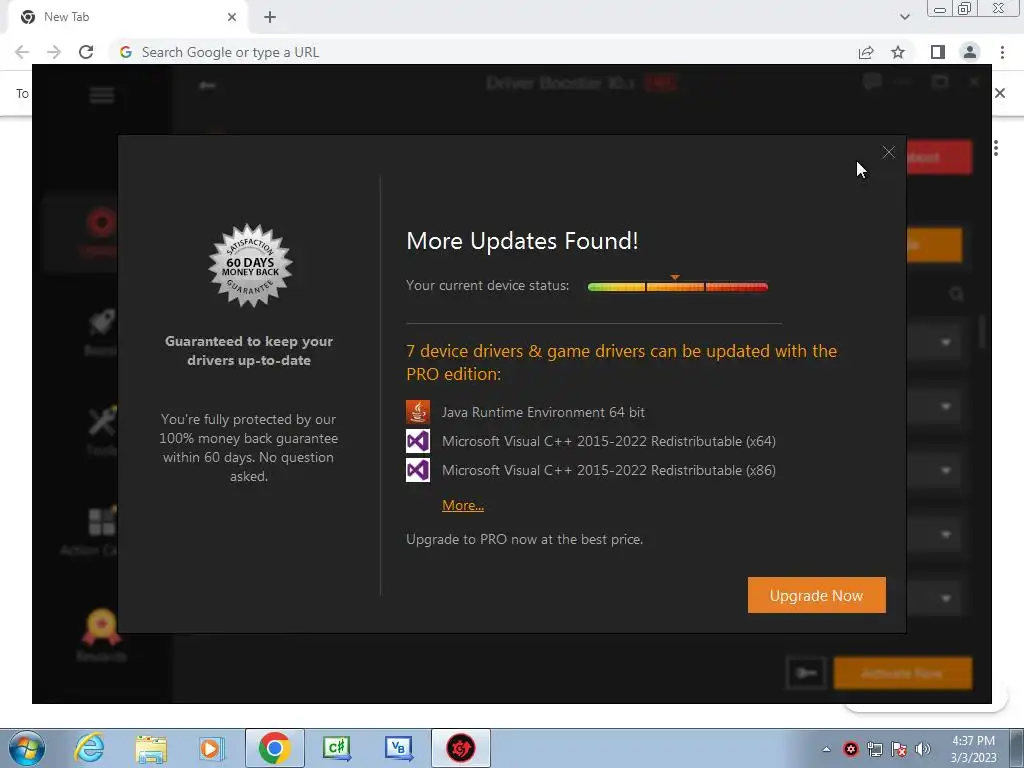Open Driver Booster Tools section
Screen dimensions: 1024x768
[102, 430]
